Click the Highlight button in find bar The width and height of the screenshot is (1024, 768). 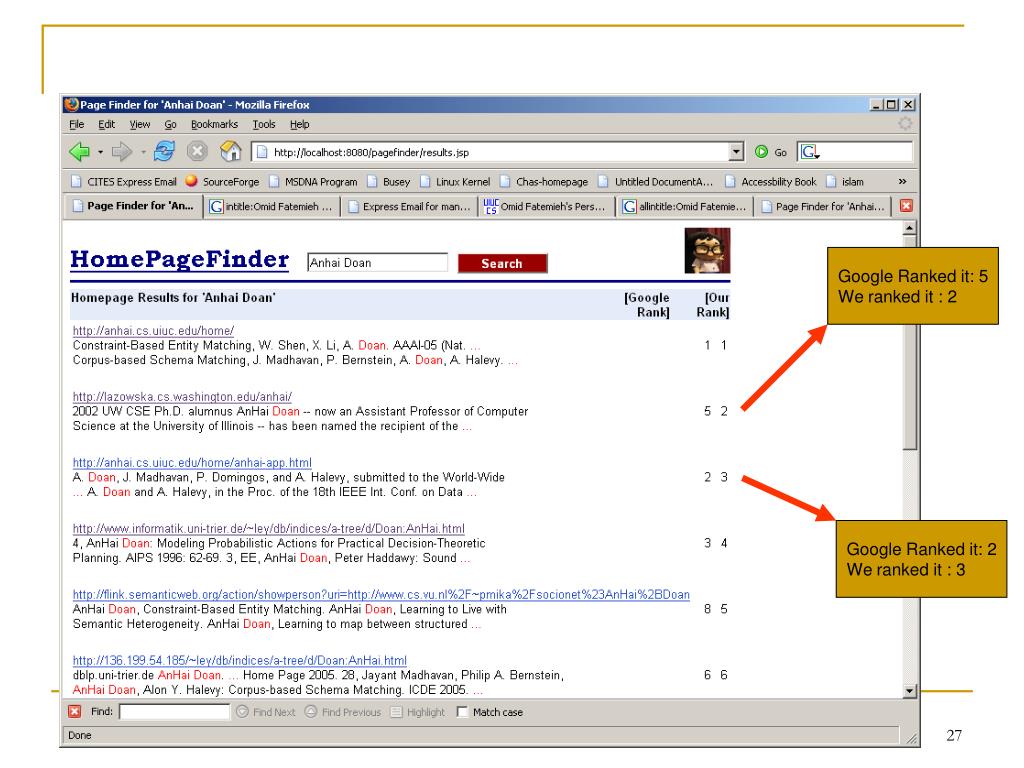coord(417,712)
